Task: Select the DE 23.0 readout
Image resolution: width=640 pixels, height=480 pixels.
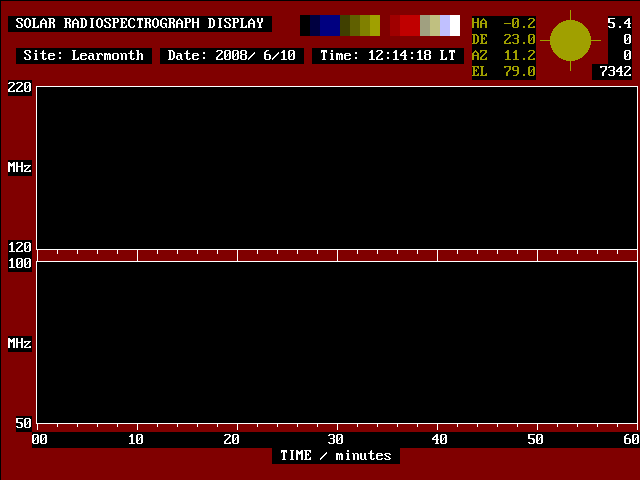Action: pyautogui.click(x=504, y=40)
